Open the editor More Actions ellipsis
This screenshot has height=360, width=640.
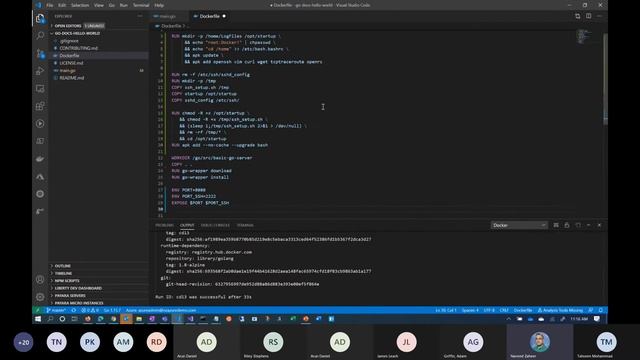coord(599,16)
